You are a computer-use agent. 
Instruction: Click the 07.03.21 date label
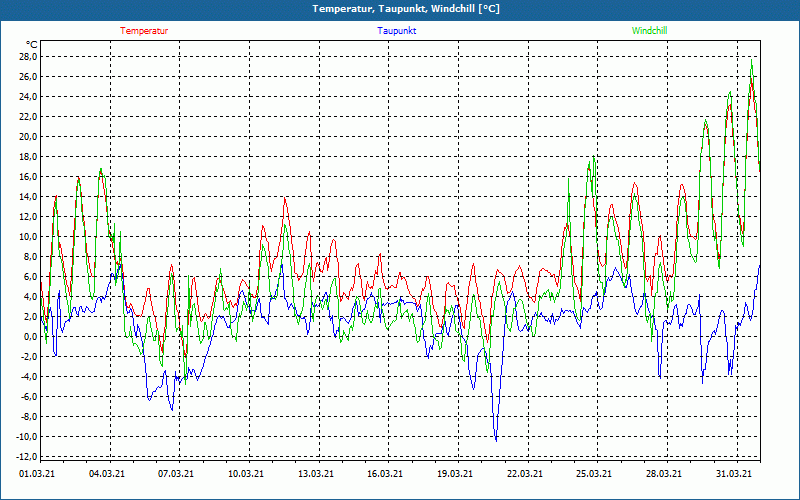176,473
